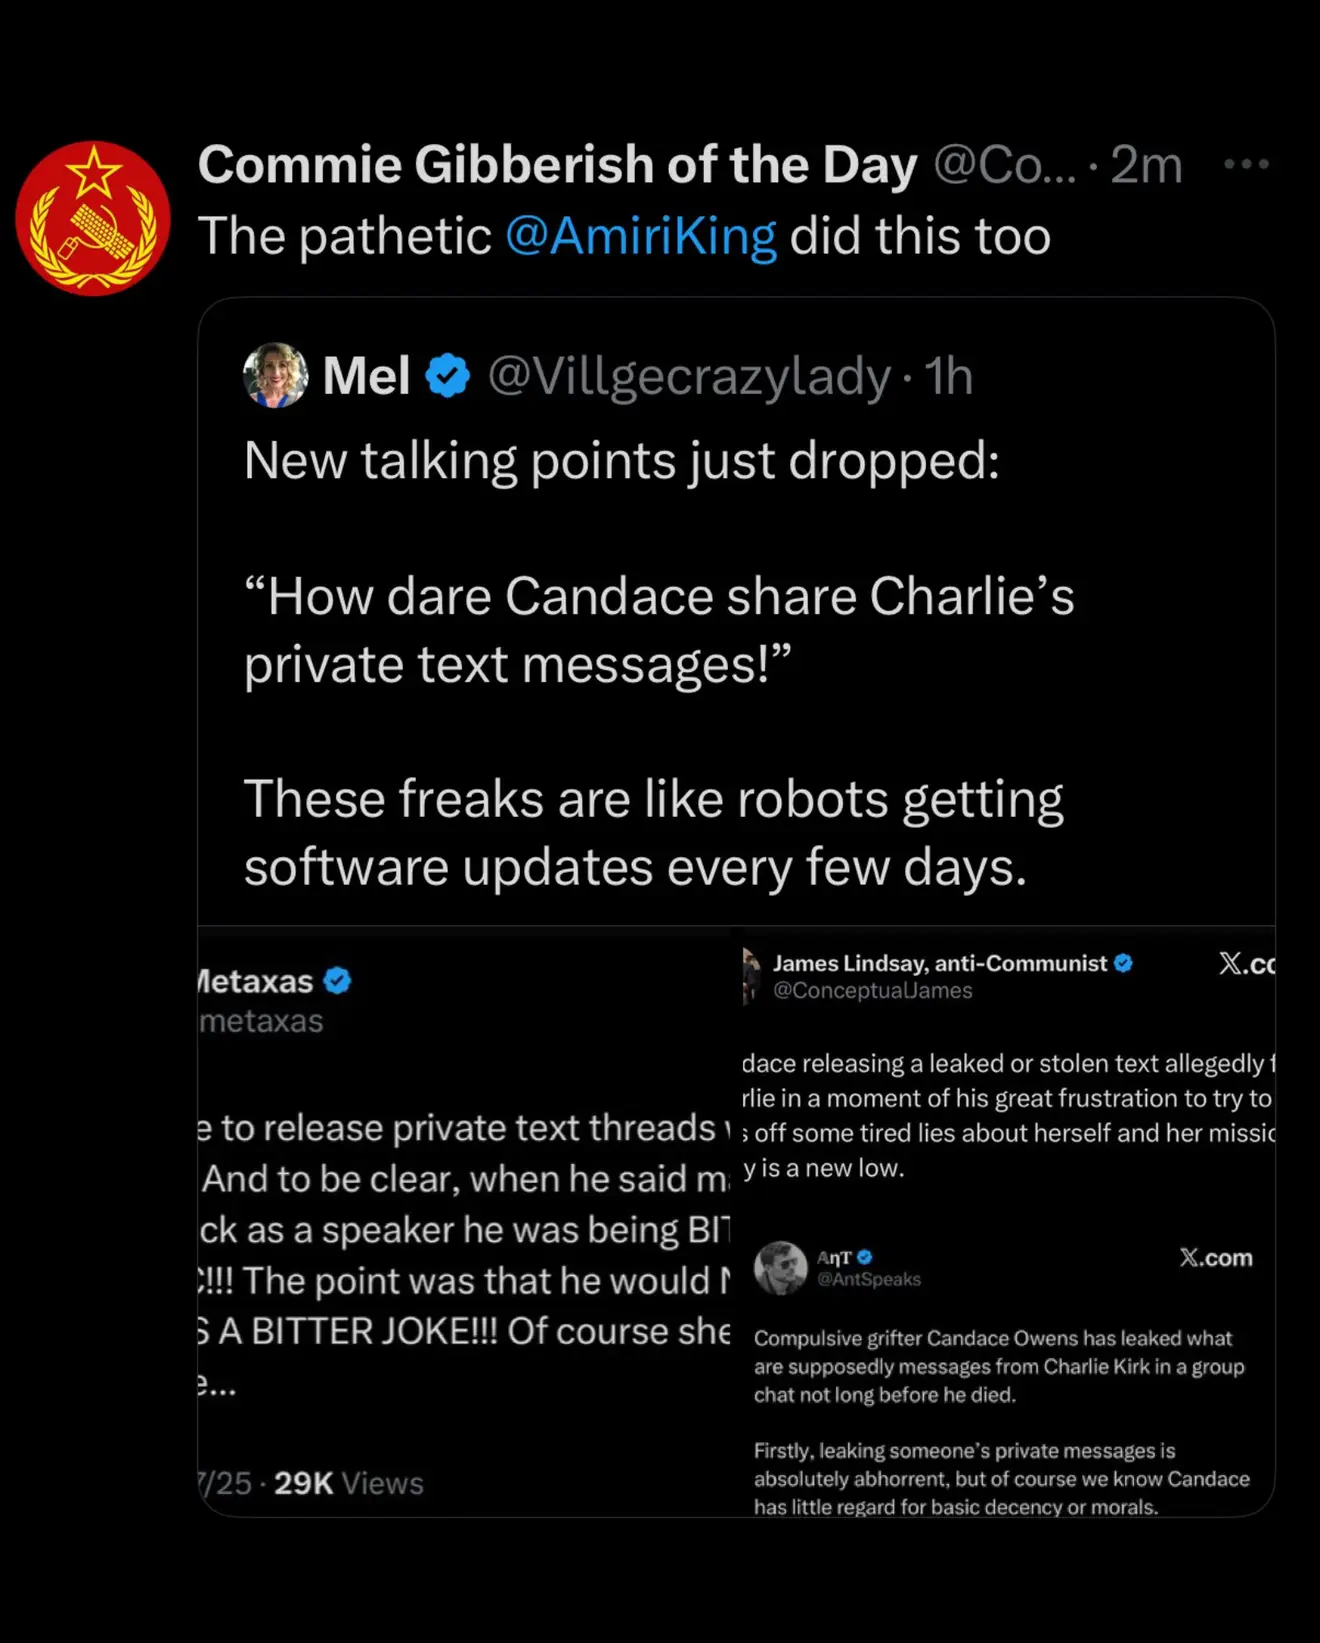Click the 1h quoted tweet timestamp

[x=948, y=376]
